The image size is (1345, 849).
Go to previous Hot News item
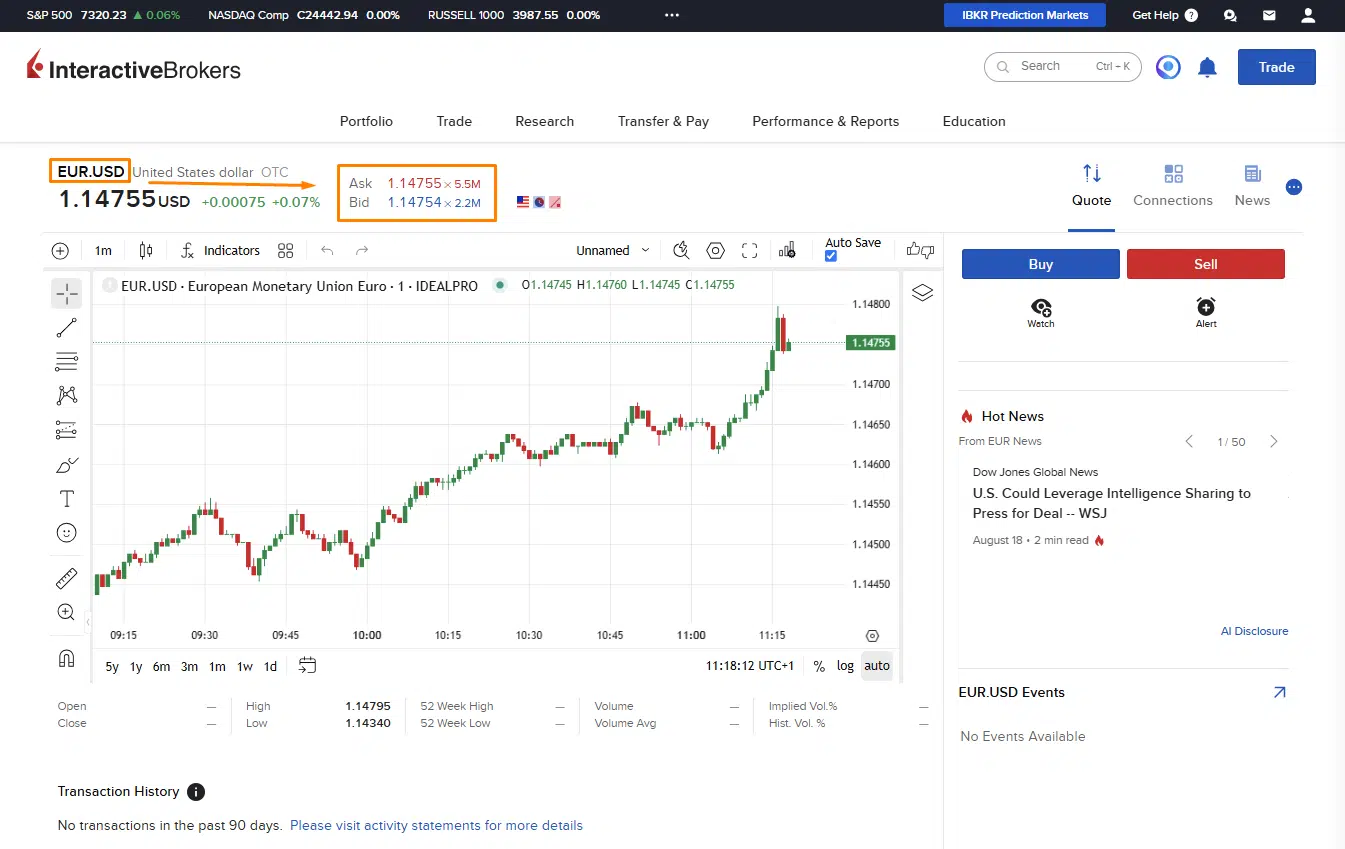(x=1189, y=441)
